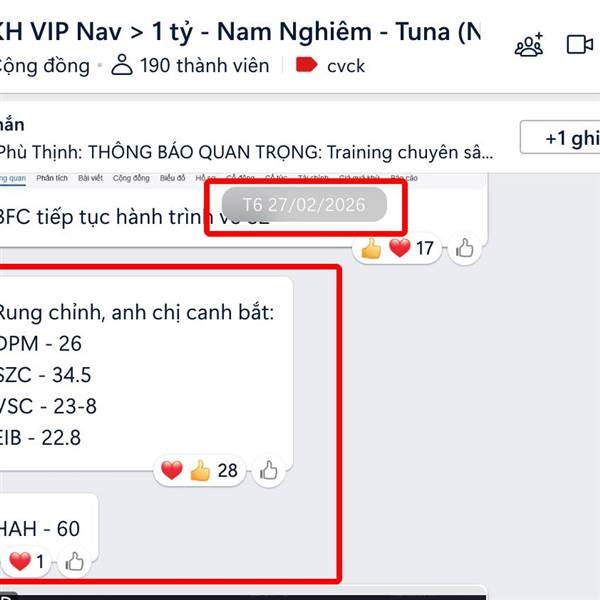Like the HAH - 60 message
The image size is (600, 600).
74,562
